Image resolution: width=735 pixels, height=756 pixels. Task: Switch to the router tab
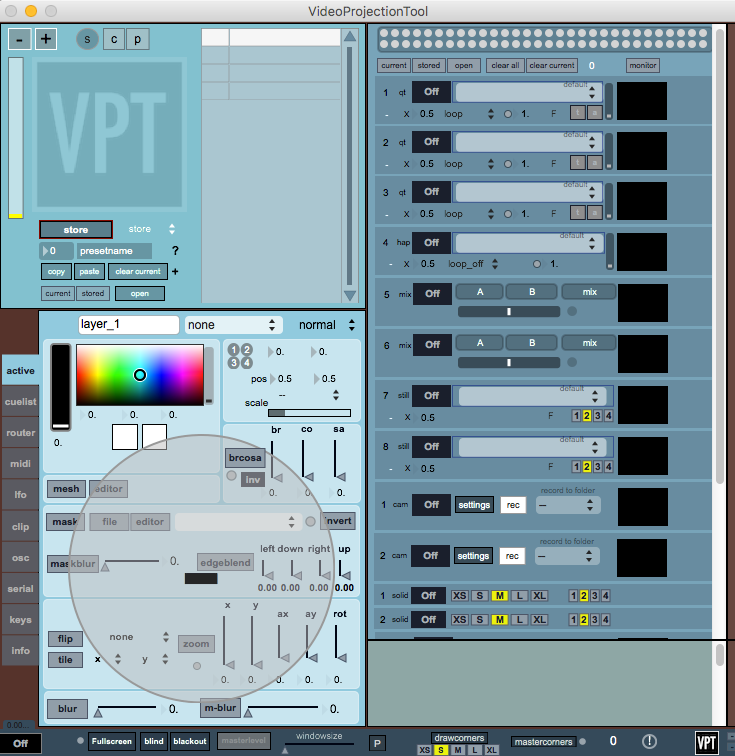[20, 433]
